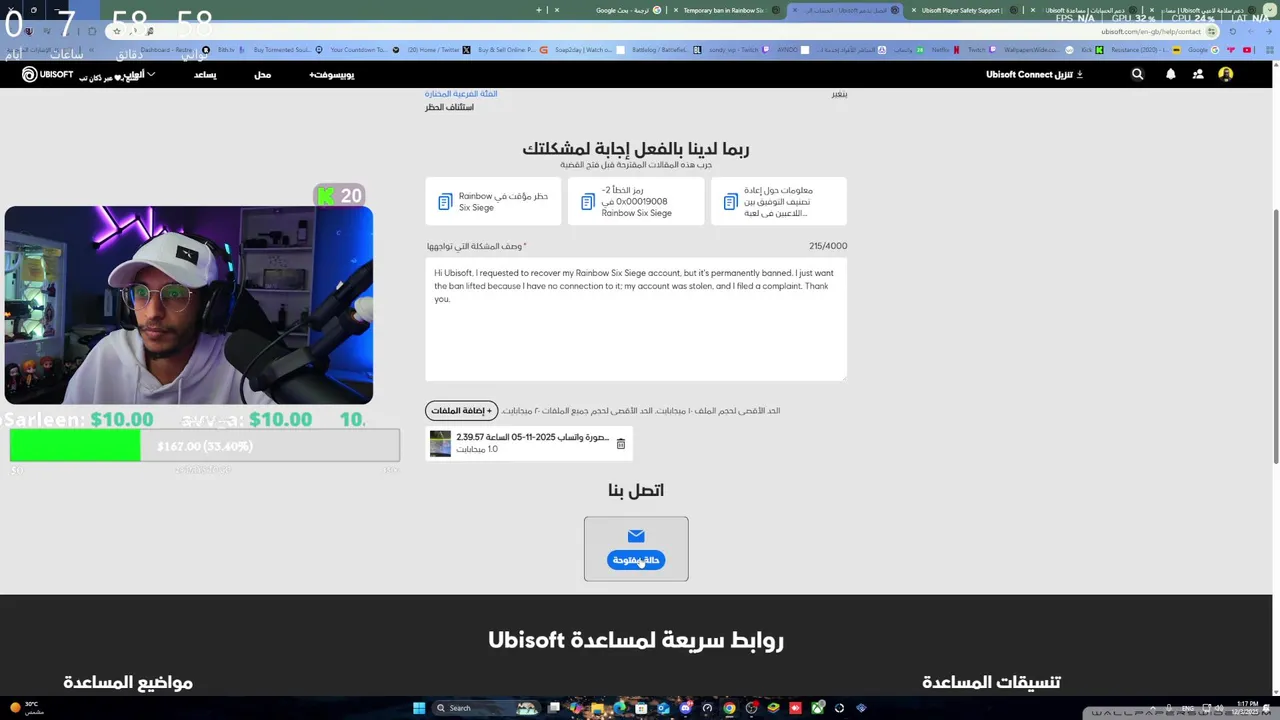Screen dimensions: 1280x720
Task: Click the Ubisoft Connect download button
Action: point(1034,74)
